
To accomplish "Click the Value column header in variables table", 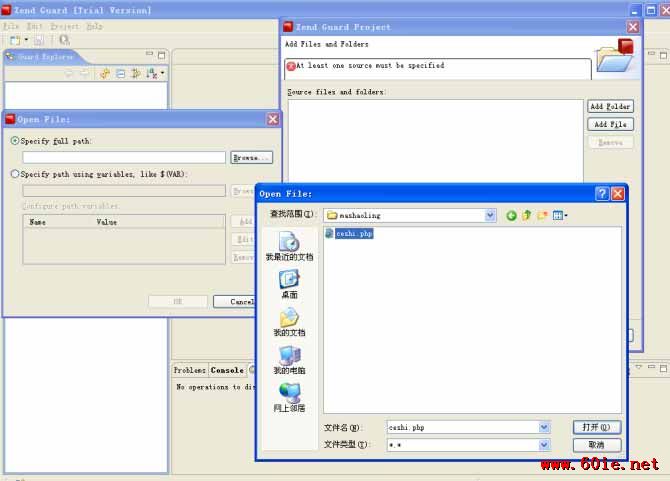I will tap(106, 222).
